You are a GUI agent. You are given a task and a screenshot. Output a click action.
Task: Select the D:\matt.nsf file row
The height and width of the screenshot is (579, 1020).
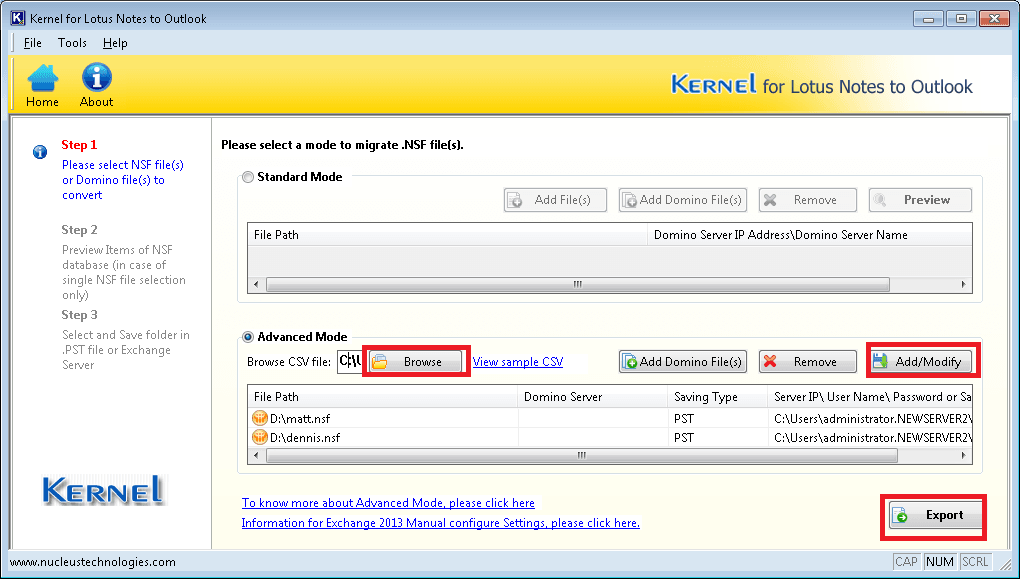point(610,418)
